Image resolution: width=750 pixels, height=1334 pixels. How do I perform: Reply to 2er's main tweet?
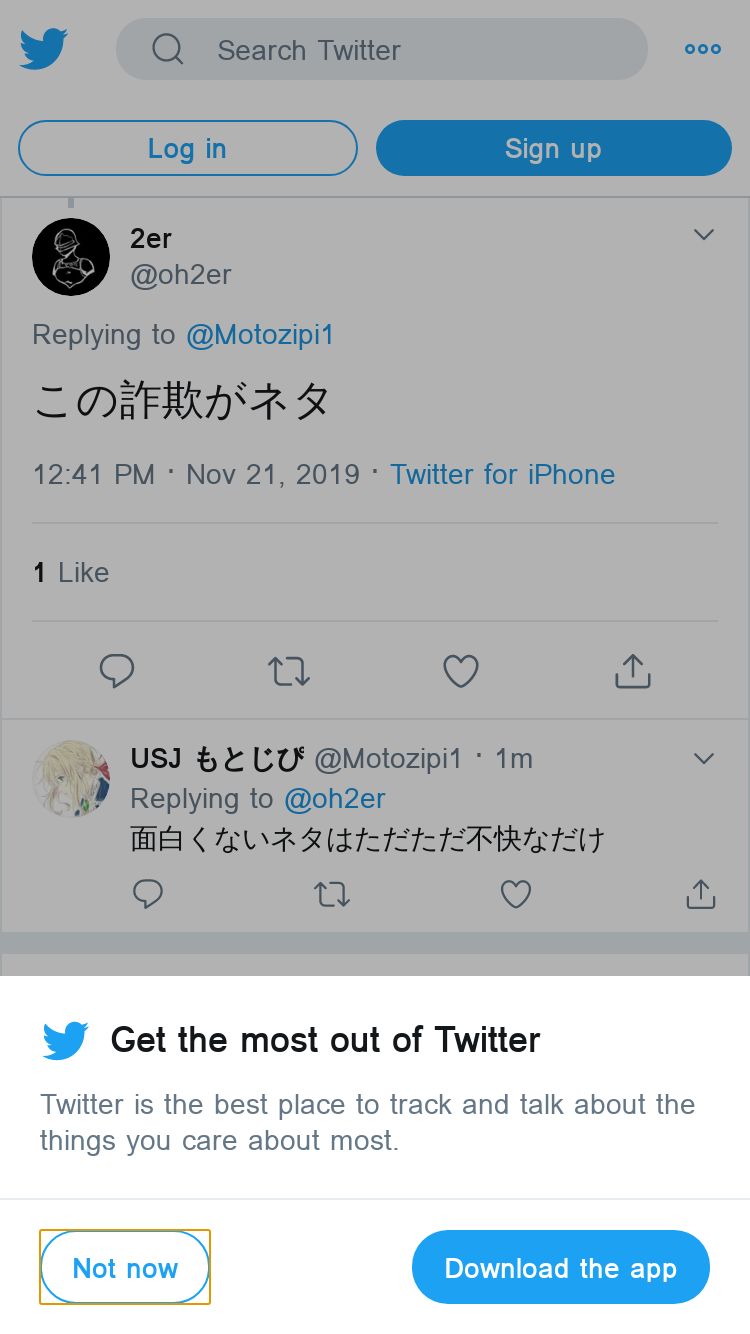coord(117,671)
